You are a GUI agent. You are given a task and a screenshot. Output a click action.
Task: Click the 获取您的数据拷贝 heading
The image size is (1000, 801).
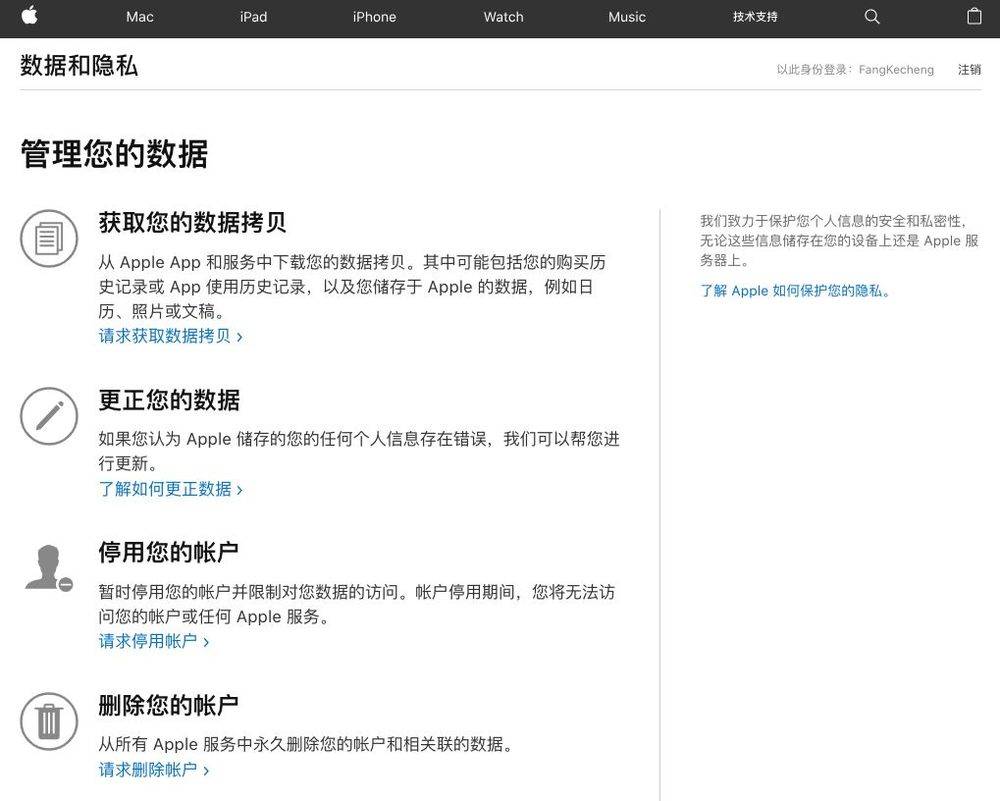click(192, 223)
